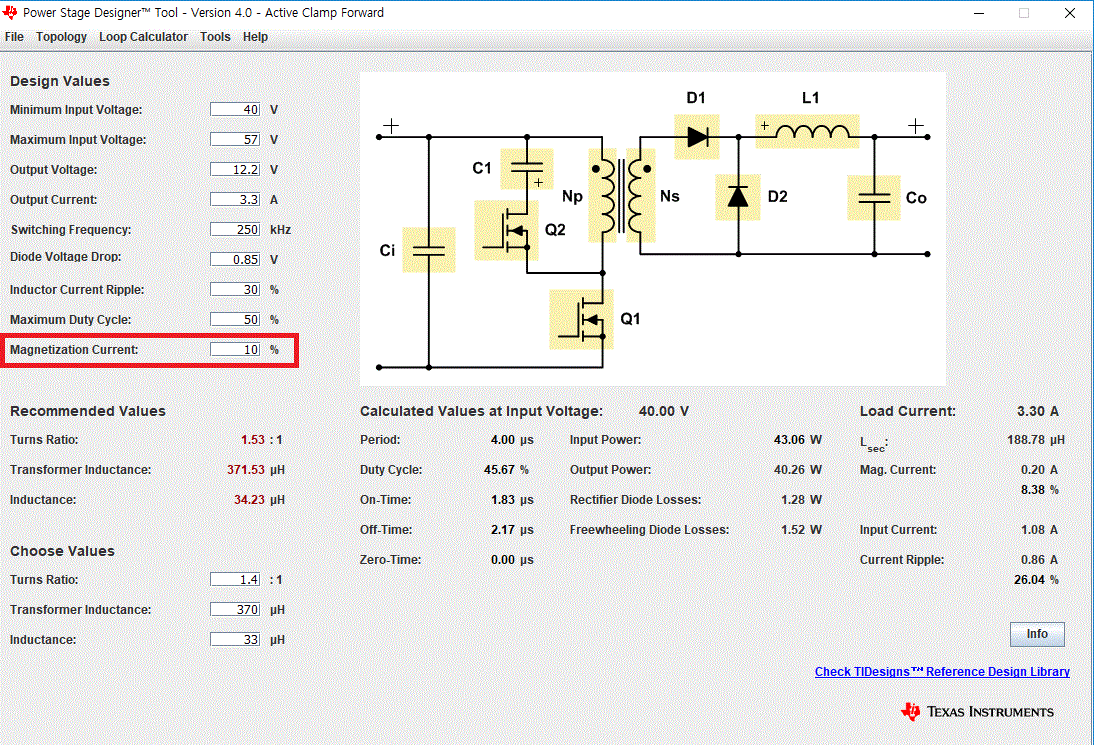This screenshot has width=1094, height=745.
Task: Click the Info button
Action: (1037, 633)
